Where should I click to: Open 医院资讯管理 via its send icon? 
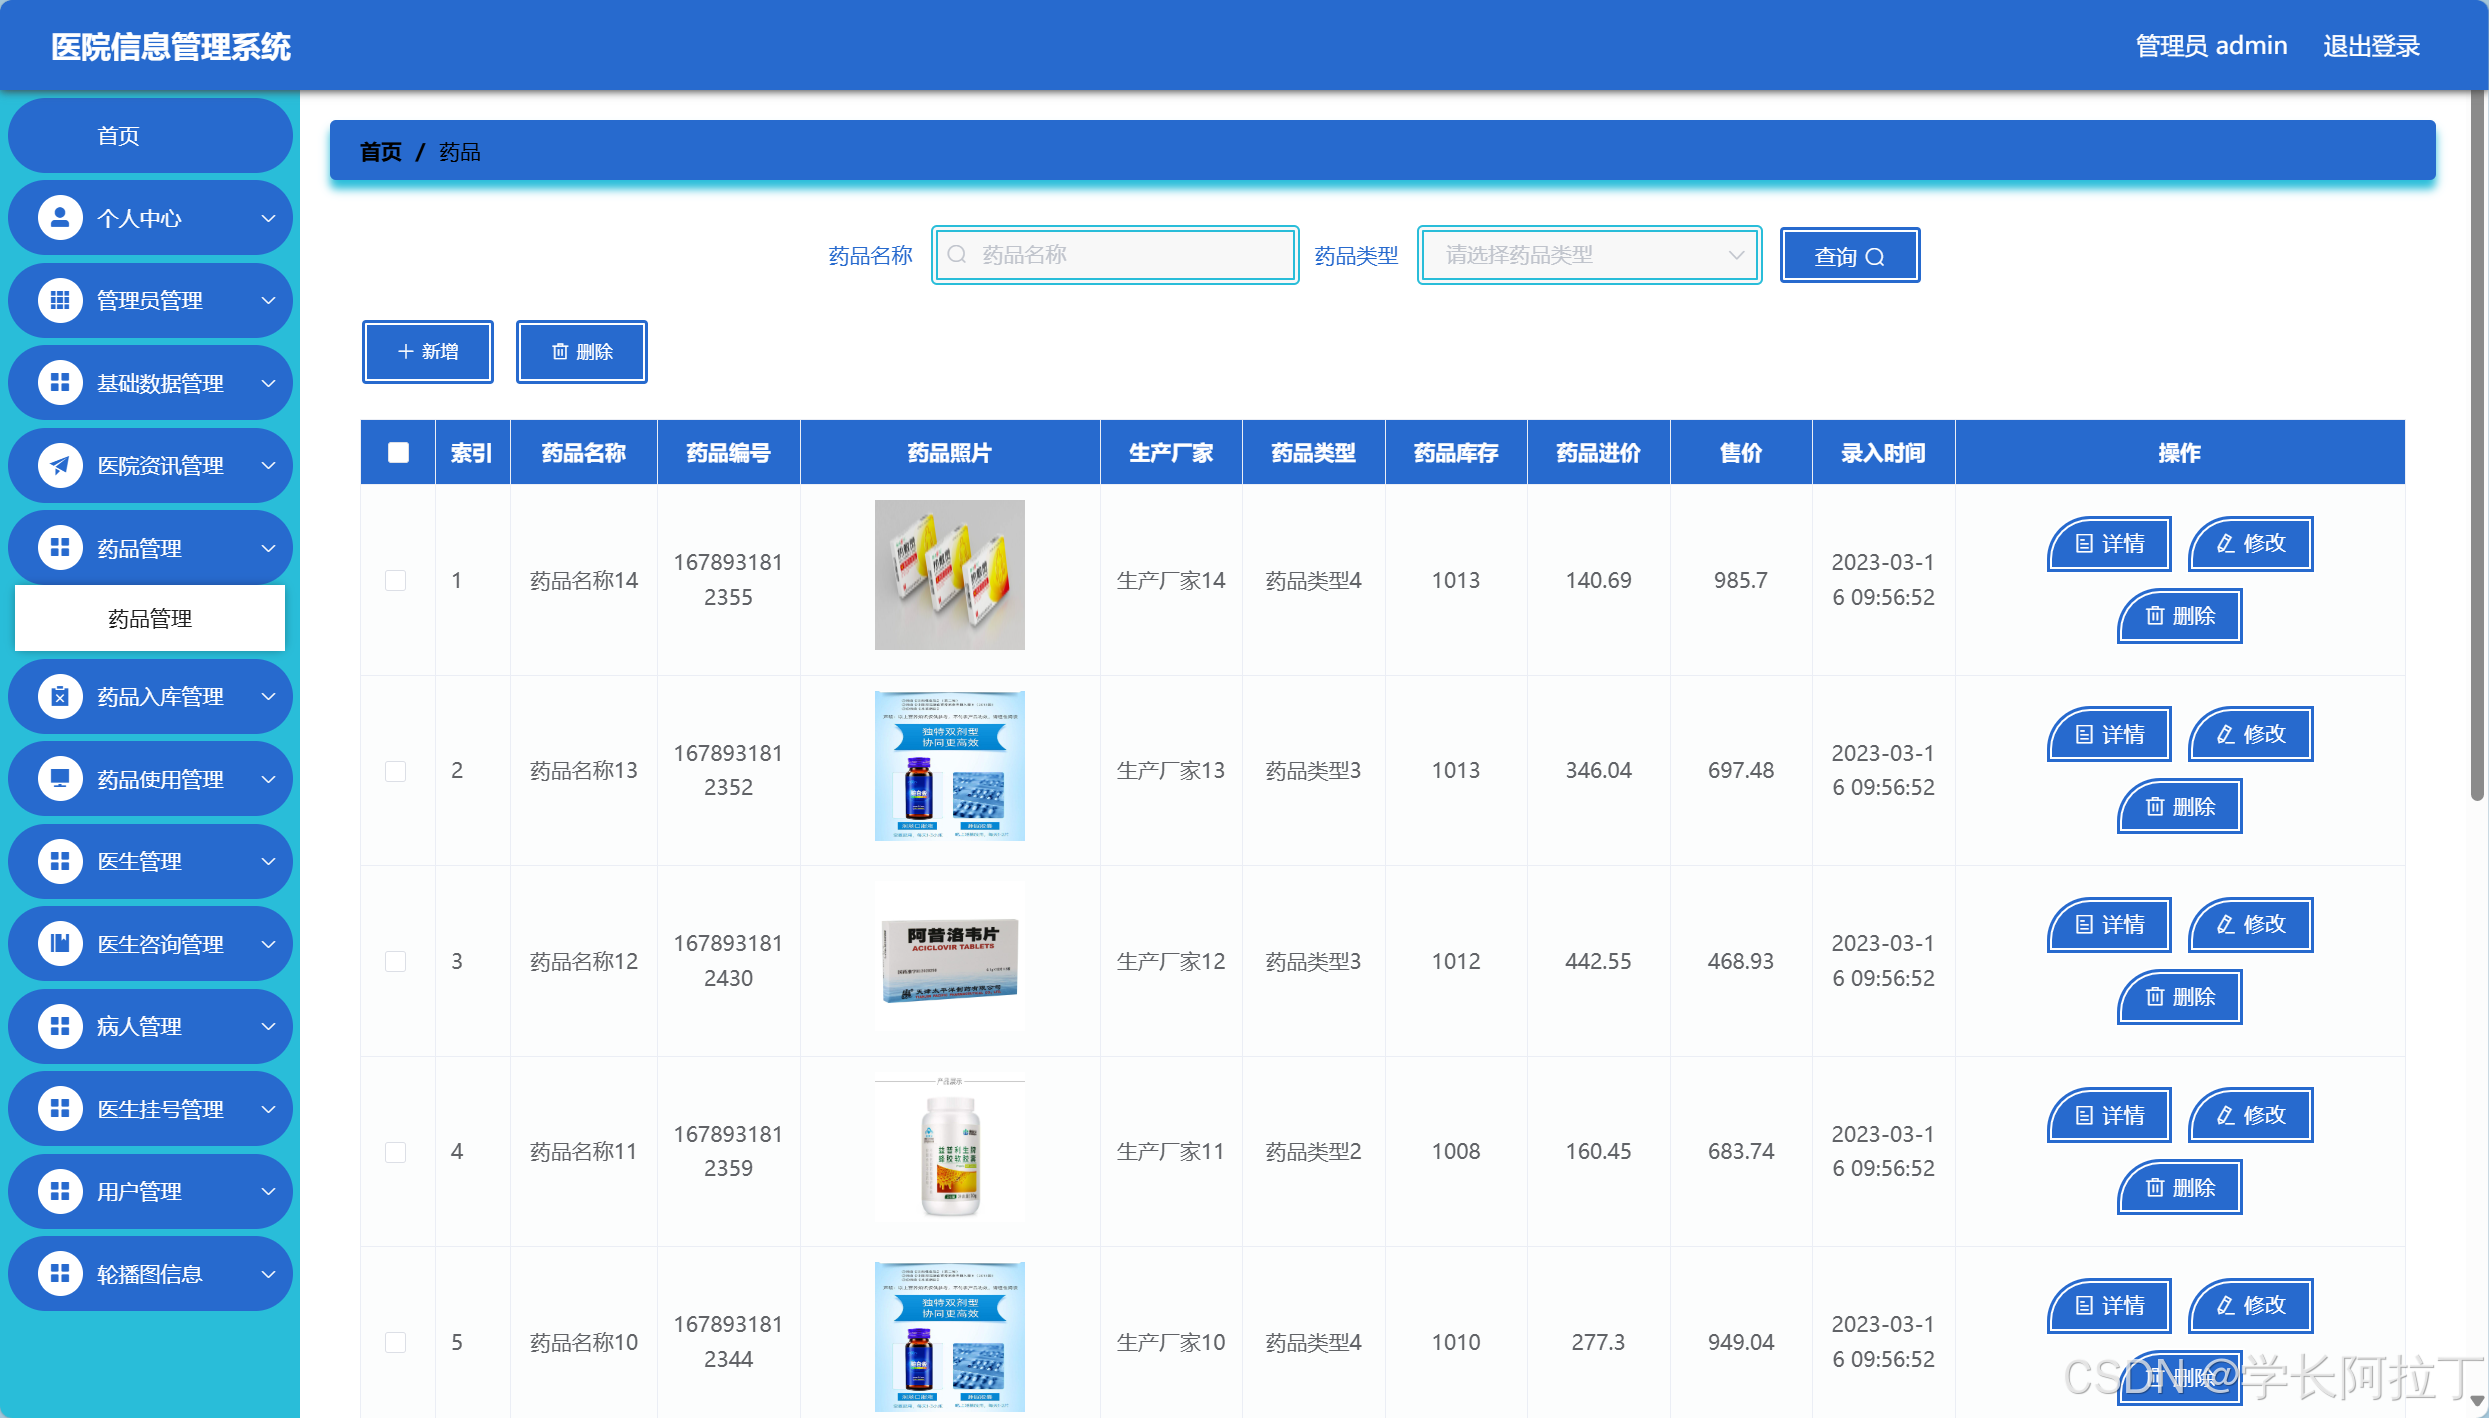pos(59,465)
